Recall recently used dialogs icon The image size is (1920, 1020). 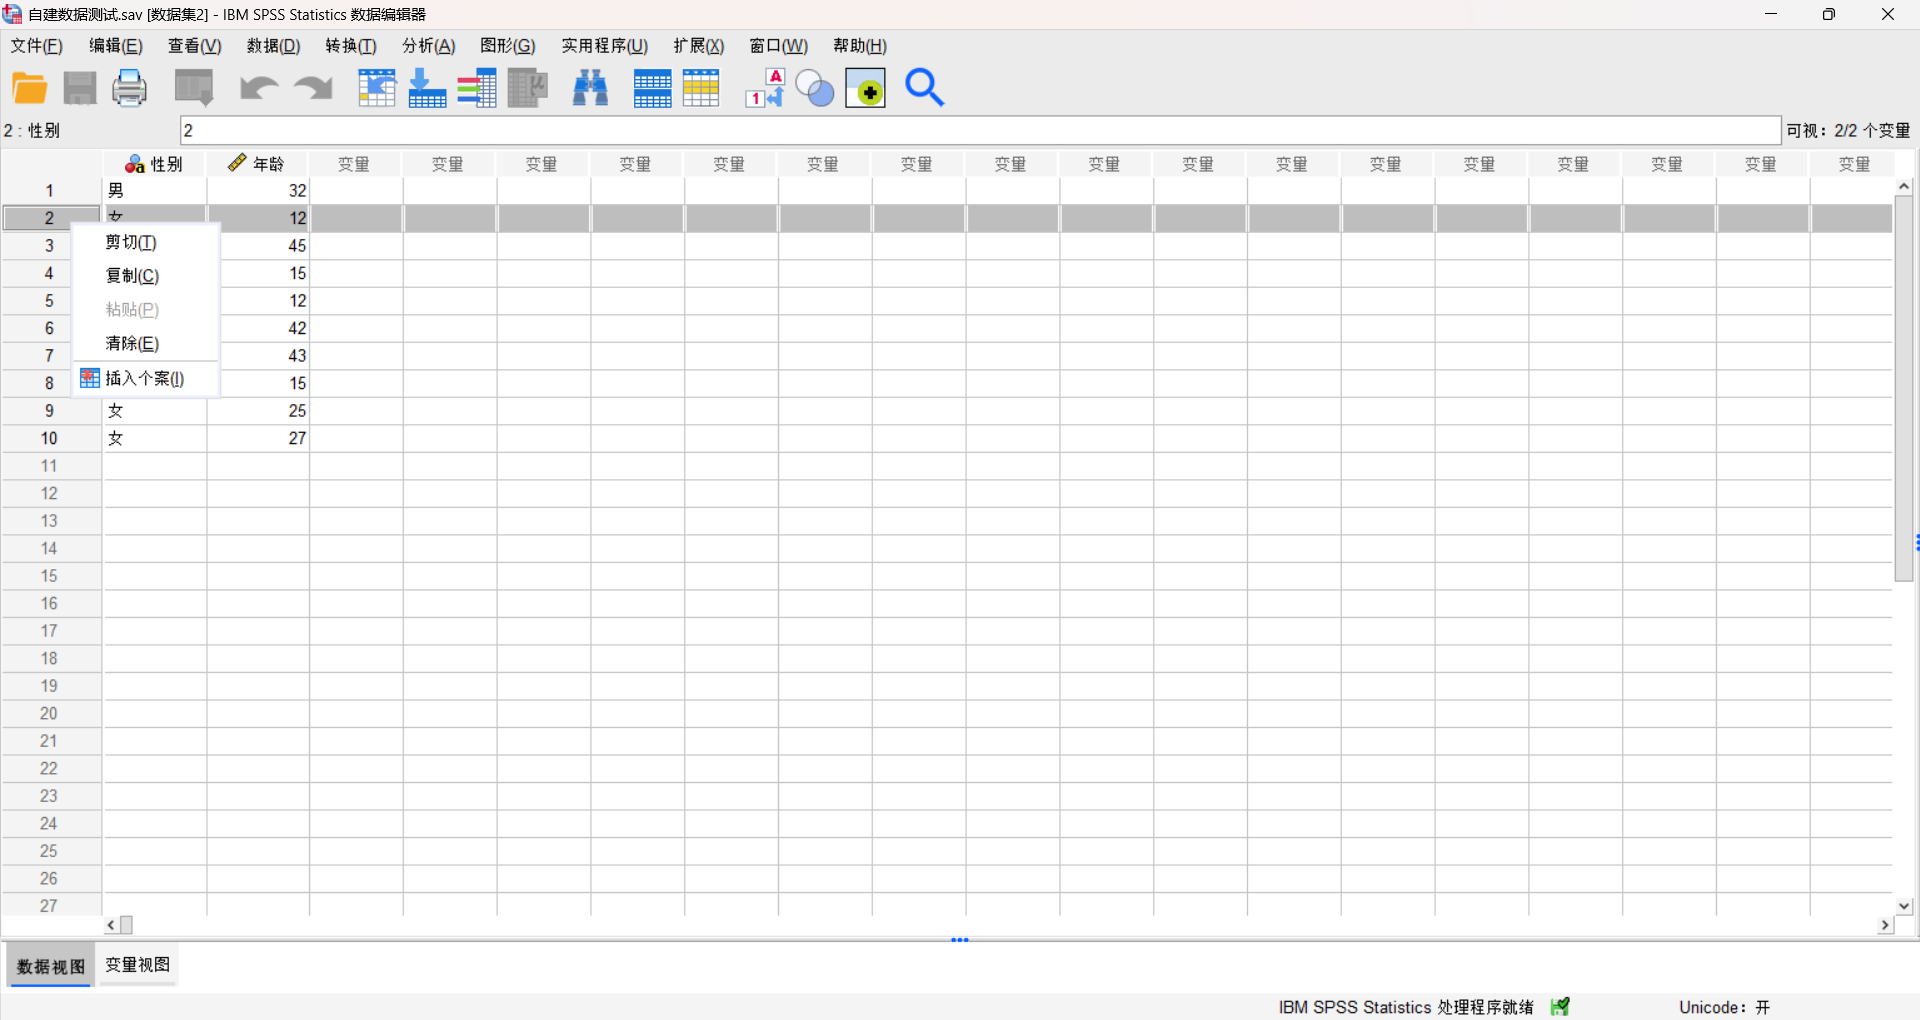pyautogui.click(x=194, y=88)
